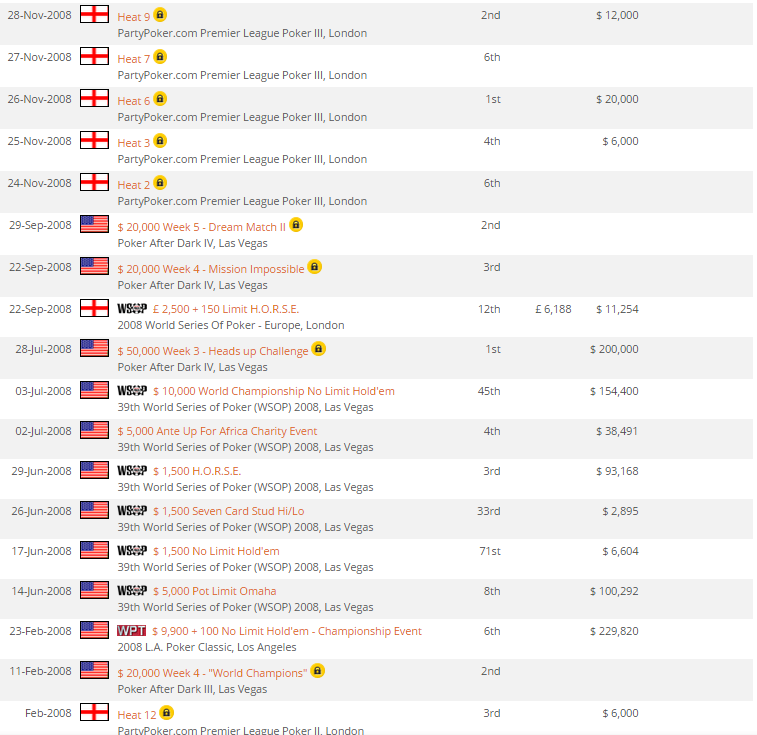Screen dimensions: 757x735
Task: Click the lock icon beside Heat 6
Action: [x=160, y=99]
